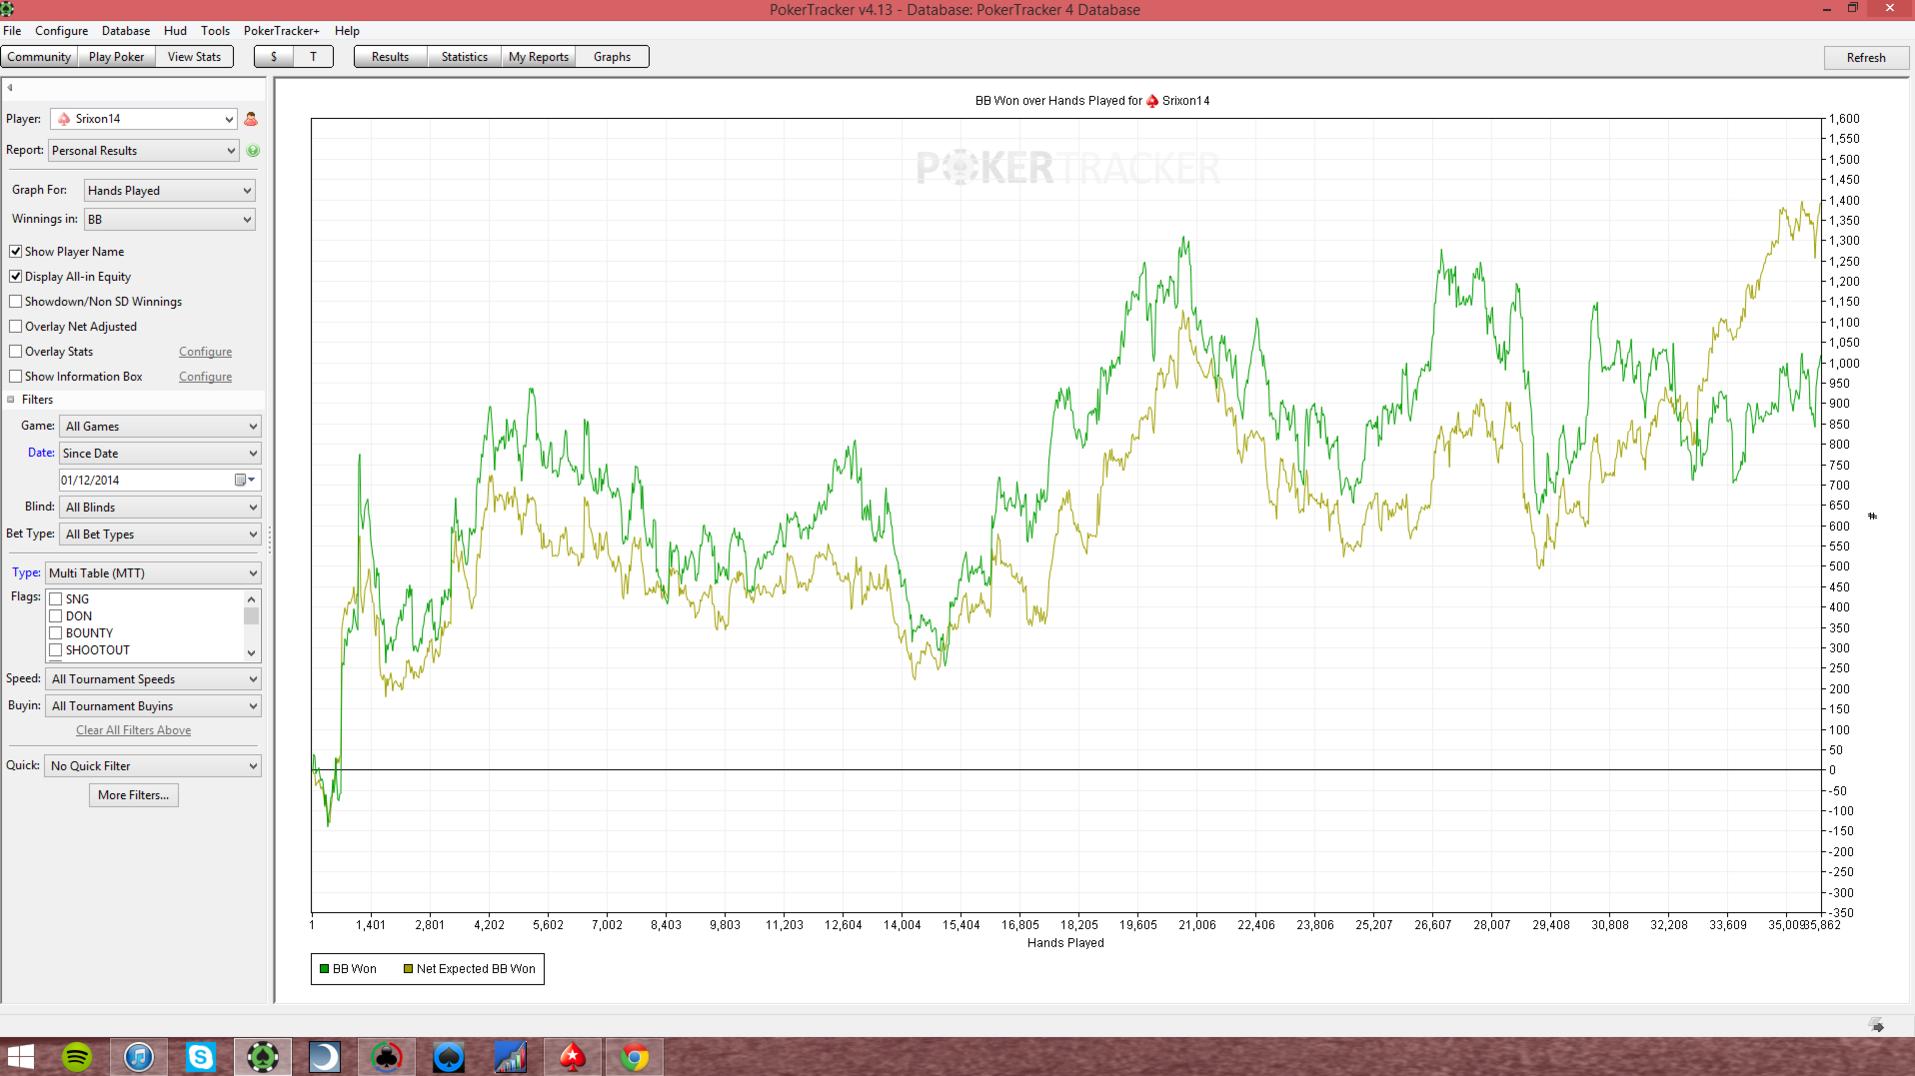Screen dimensions: 1915x1076
Task: Open the Windows Start menu
Action: [20, 1057]
